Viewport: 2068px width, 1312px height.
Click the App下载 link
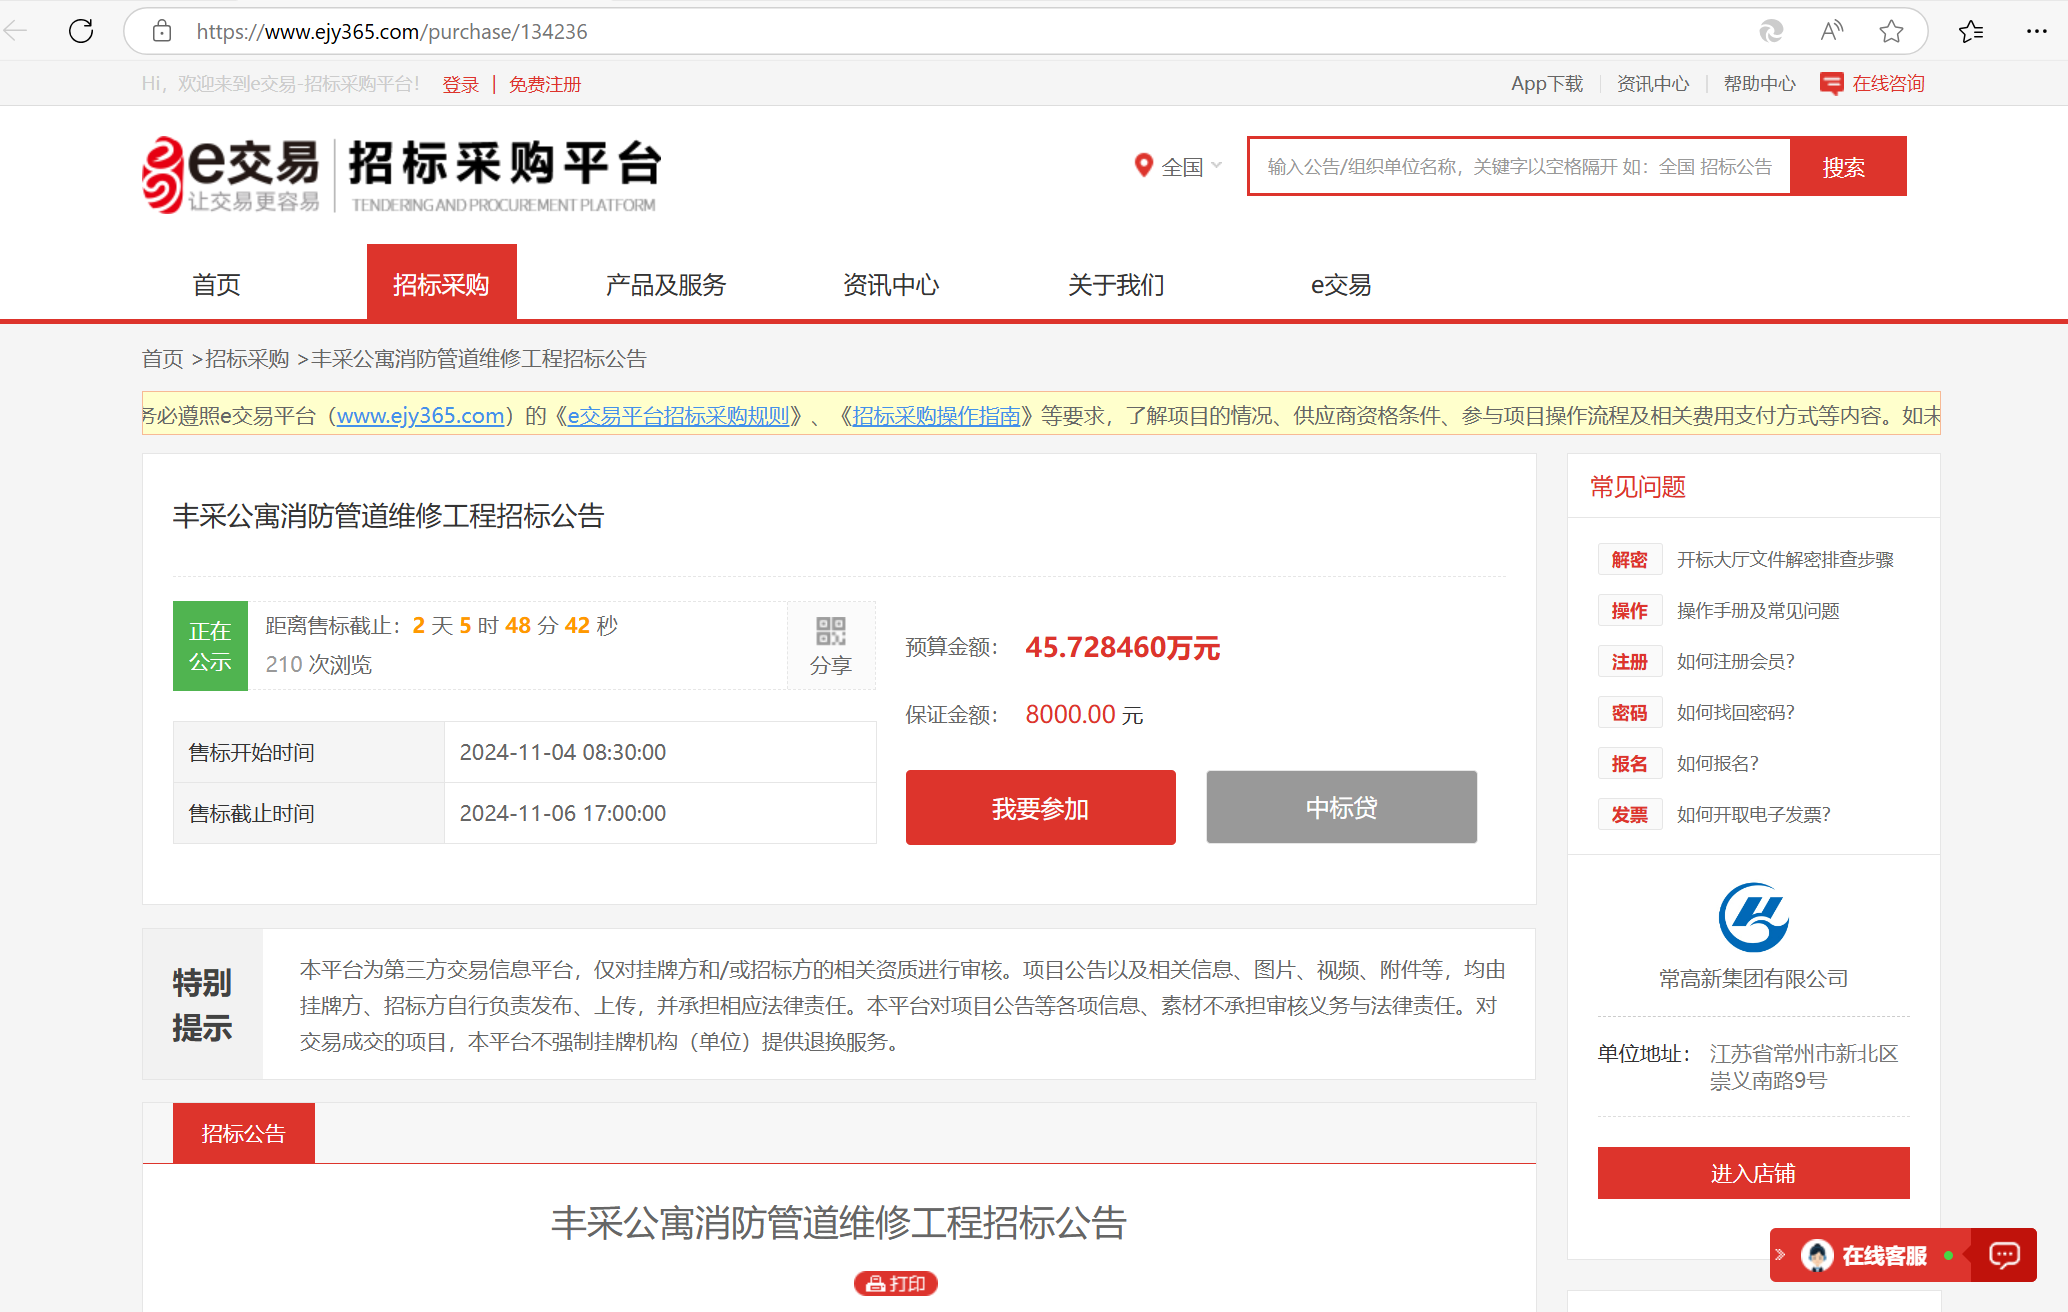(1547, 84)
